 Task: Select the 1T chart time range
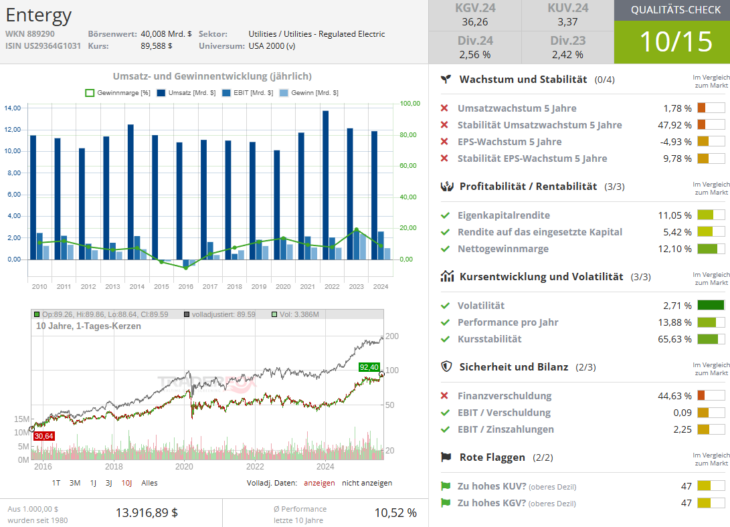coord(56,483)
